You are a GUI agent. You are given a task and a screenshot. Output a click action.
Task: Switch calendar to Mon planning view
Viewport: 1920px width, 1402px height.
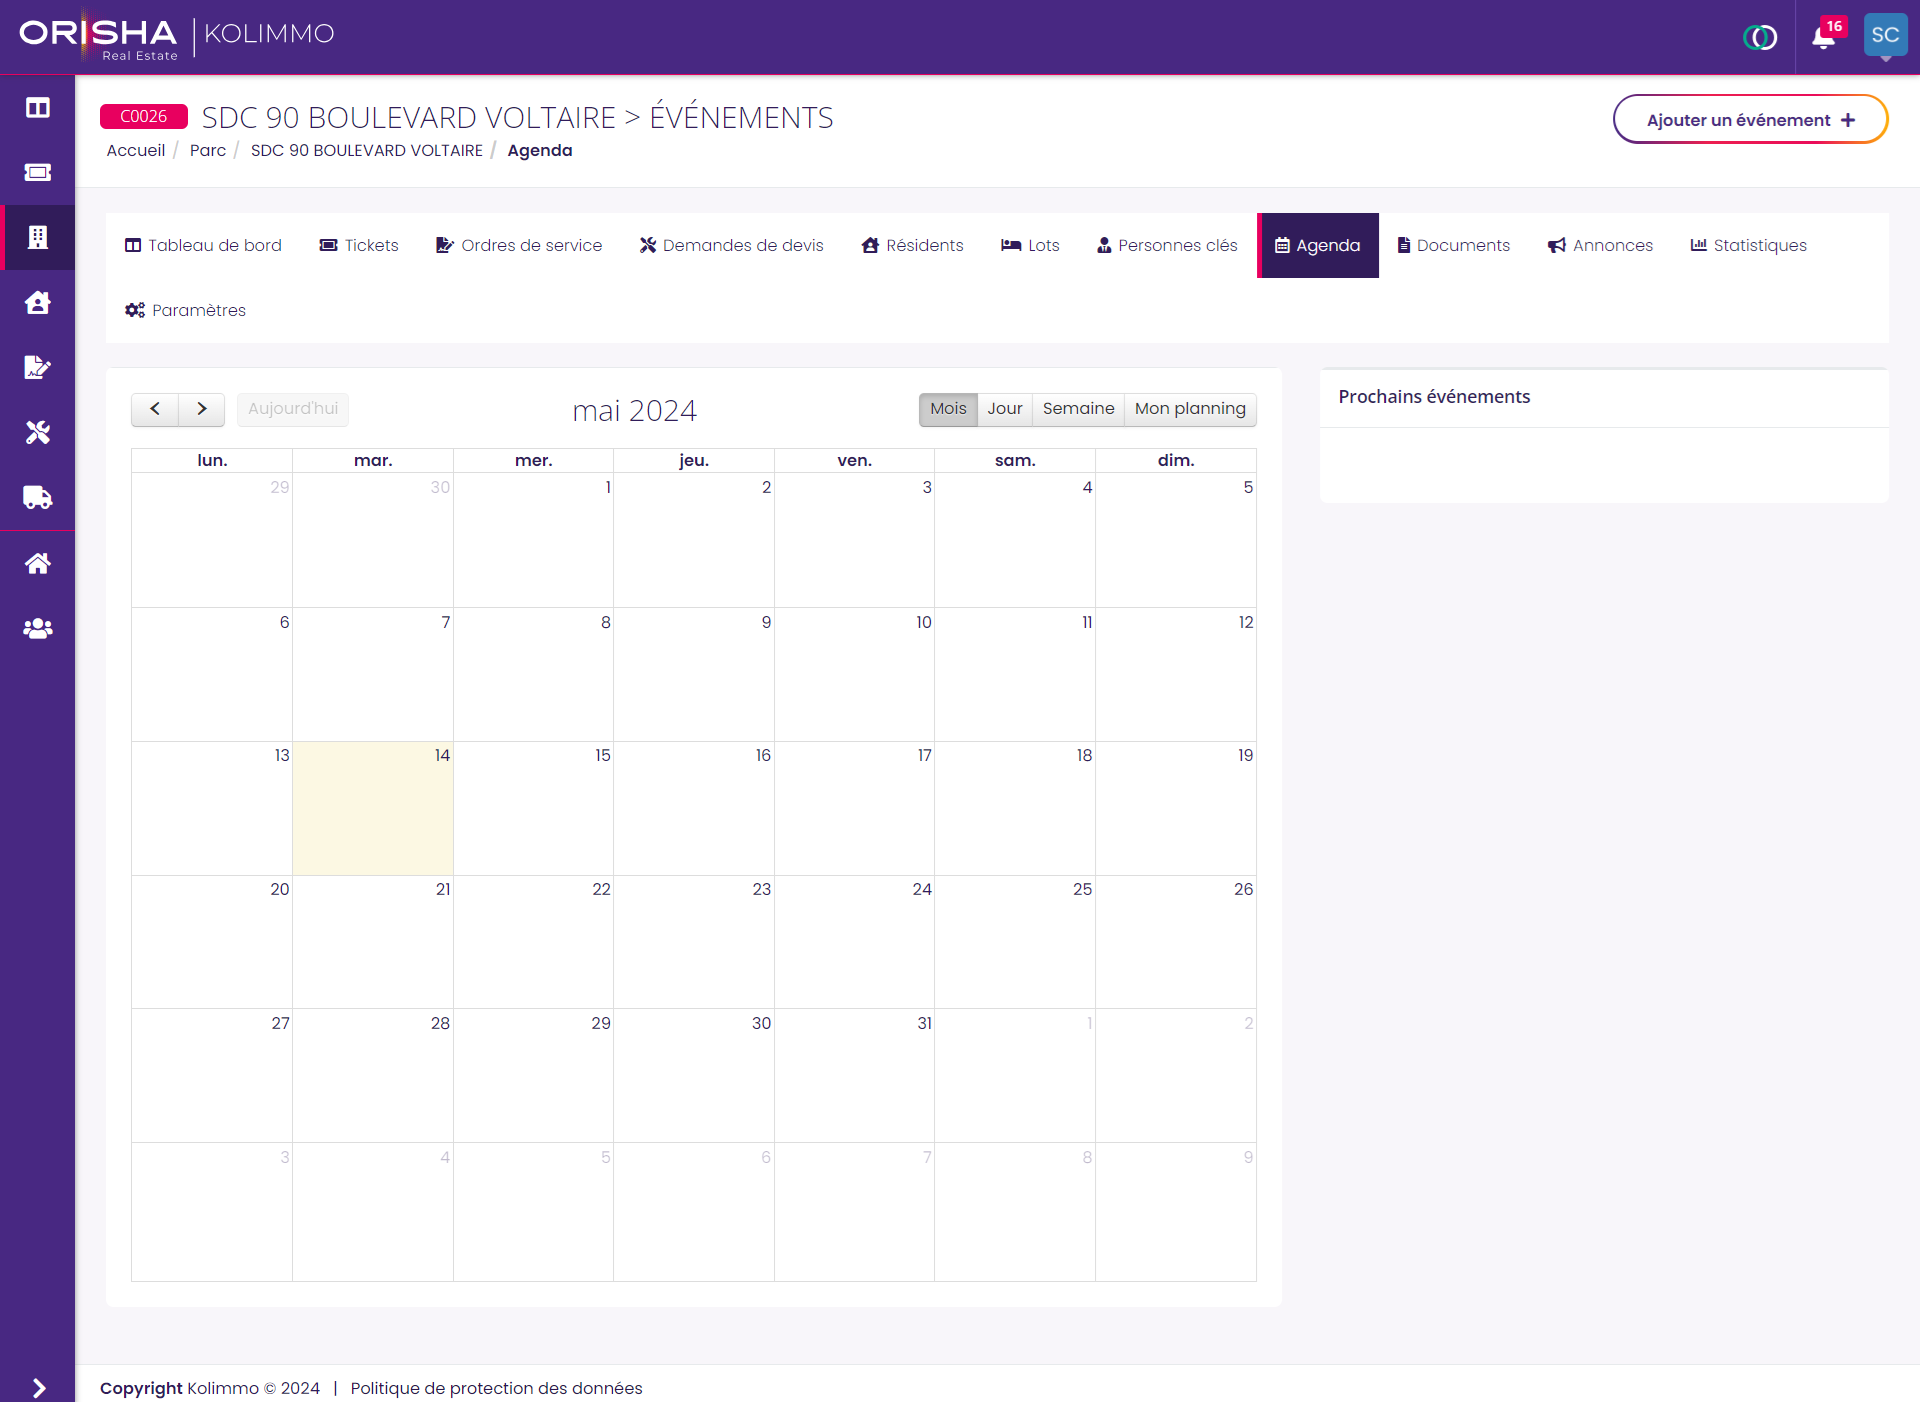[1190, 409]
